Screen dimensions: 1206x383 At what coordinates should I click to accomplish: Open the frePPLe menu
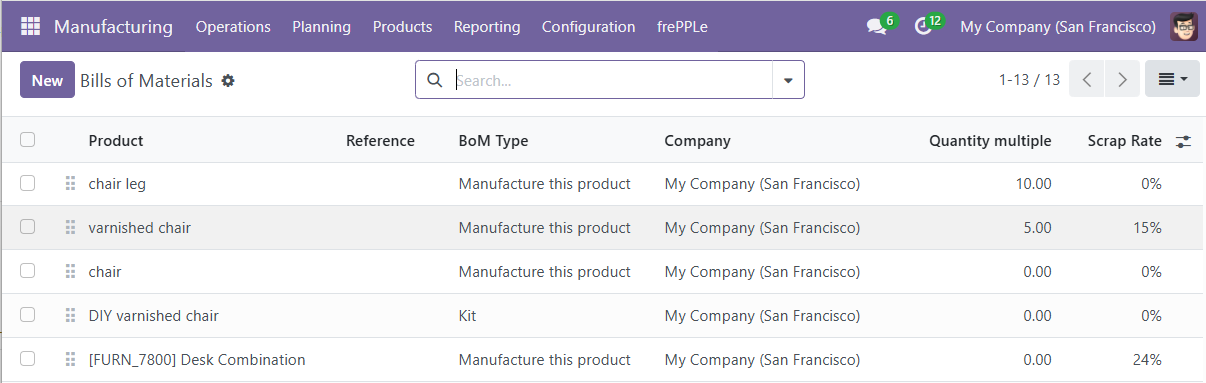click(682, 27)
